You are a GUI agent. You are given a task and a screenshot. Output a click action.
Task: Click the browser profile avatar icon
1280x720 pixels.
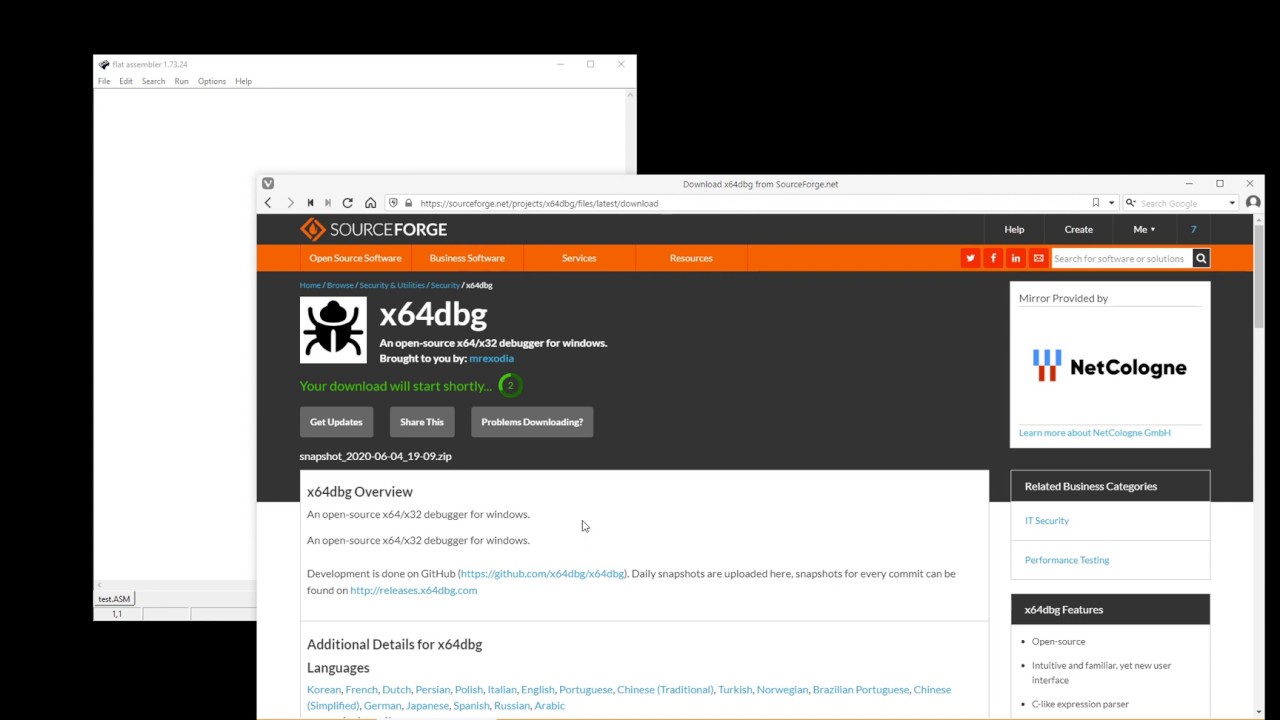(x=1253, y=203)
